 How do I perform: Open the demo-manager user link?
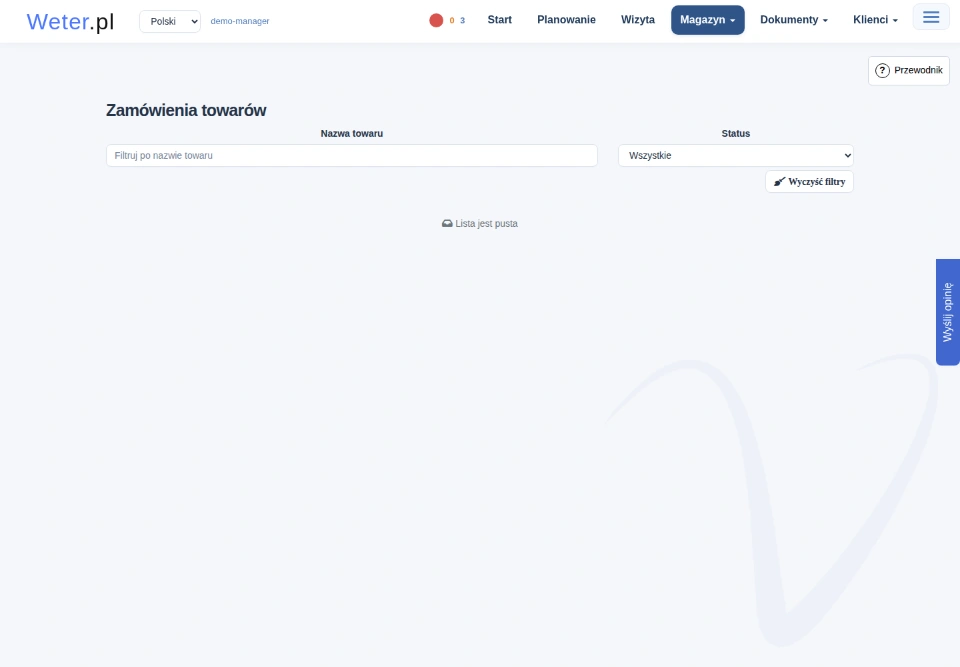click(x=240, y=21)
